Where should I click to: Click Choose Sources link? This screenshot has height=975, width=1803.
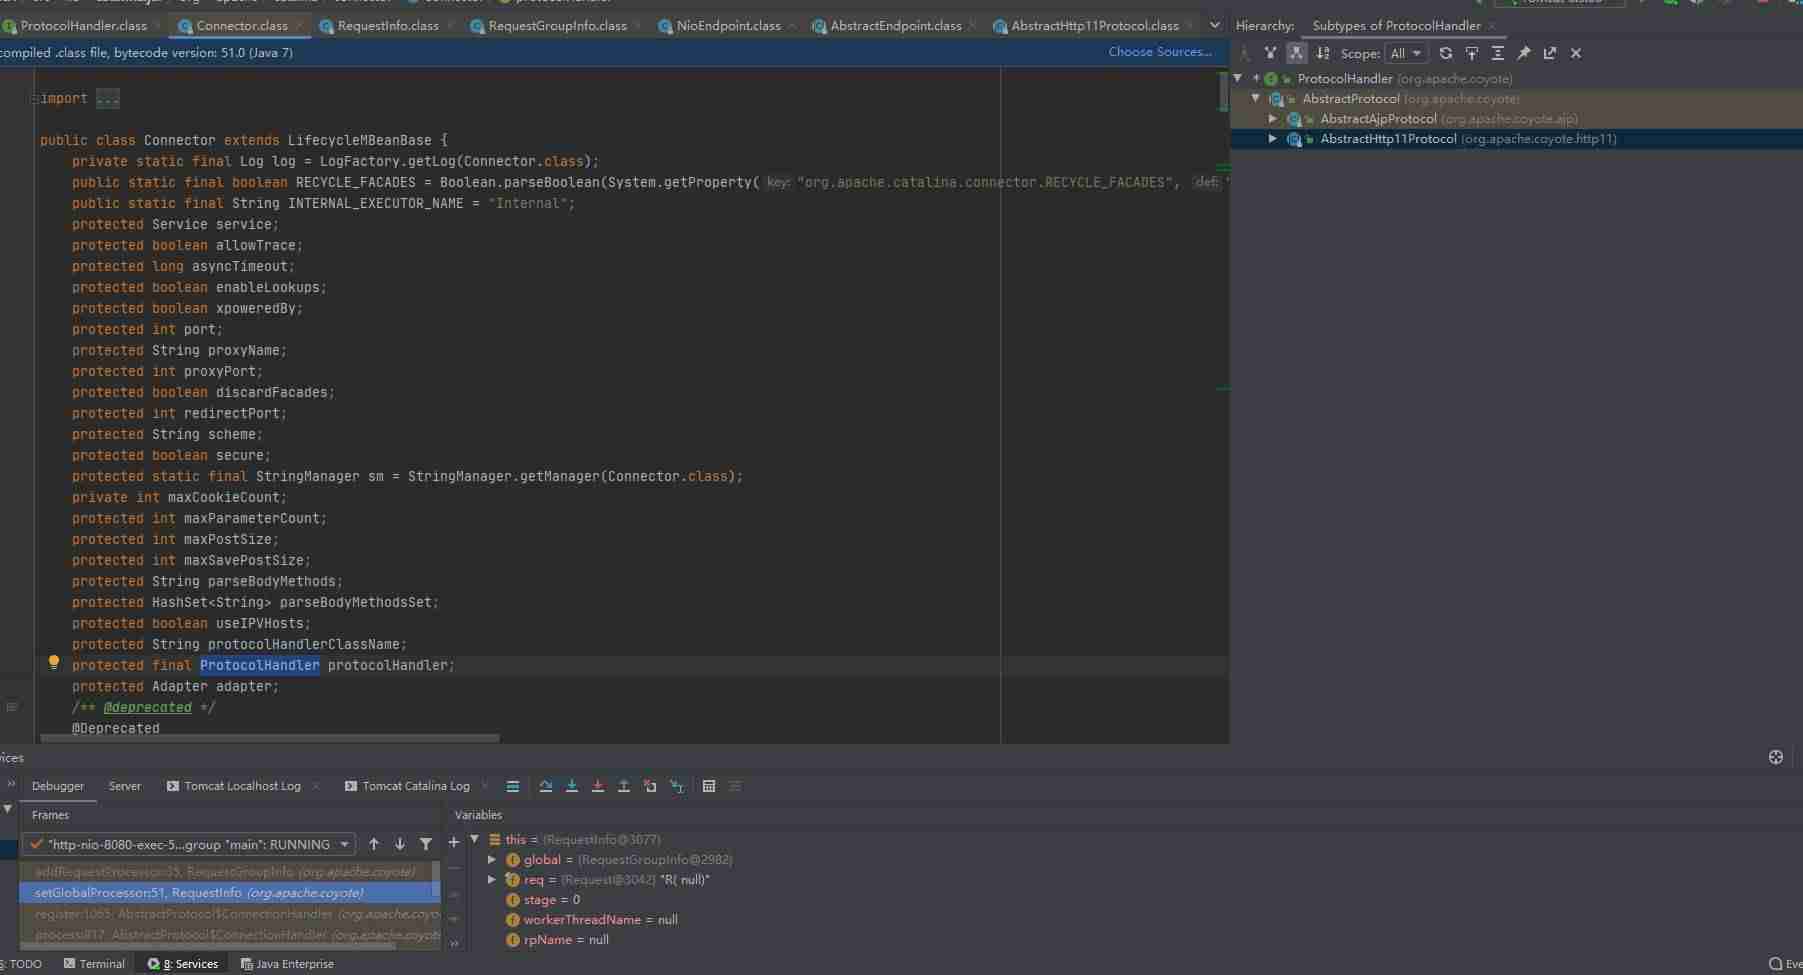(1160, 52)
